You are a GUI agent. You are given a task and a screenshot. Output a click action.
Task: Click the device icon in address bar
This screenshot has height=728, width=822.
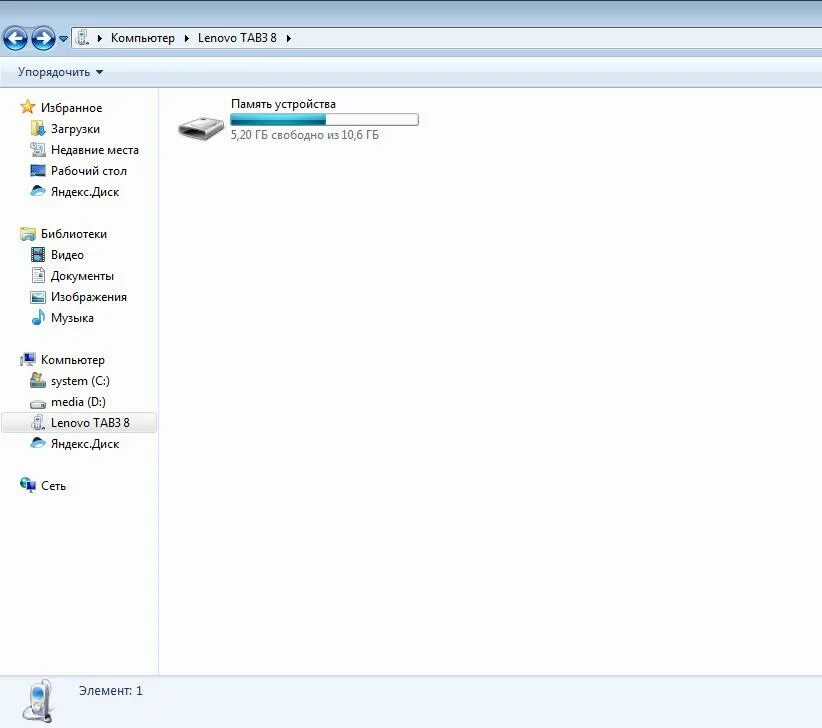point(82,38)
